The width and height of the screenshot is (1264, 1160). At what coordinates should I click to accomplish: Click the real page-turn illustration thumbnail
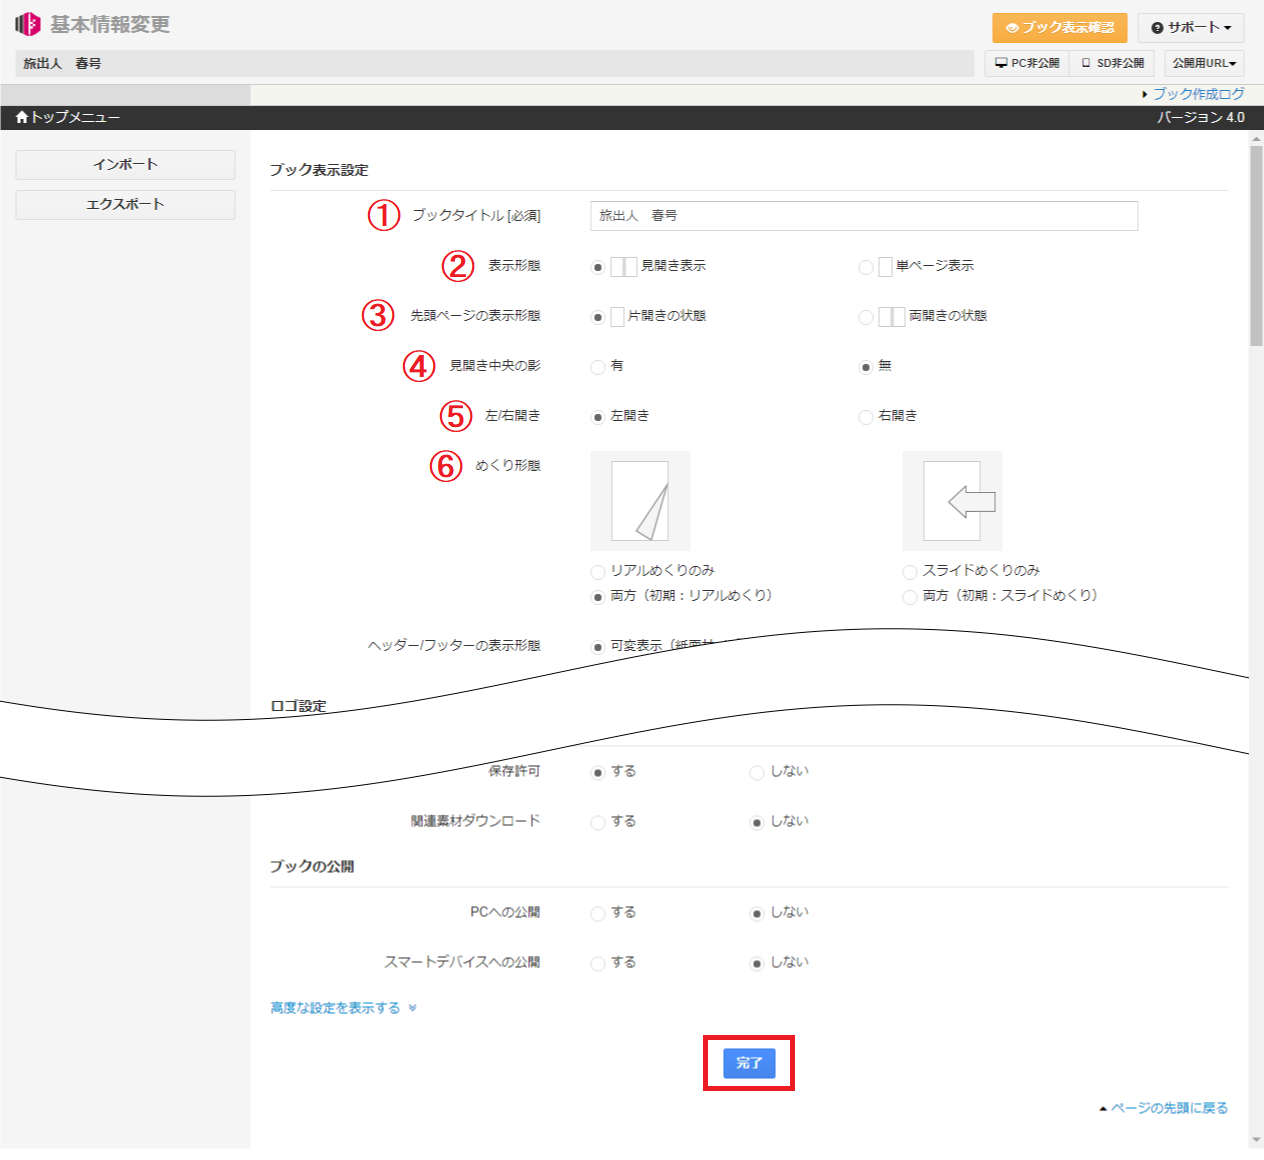click(x=640, y=501)
